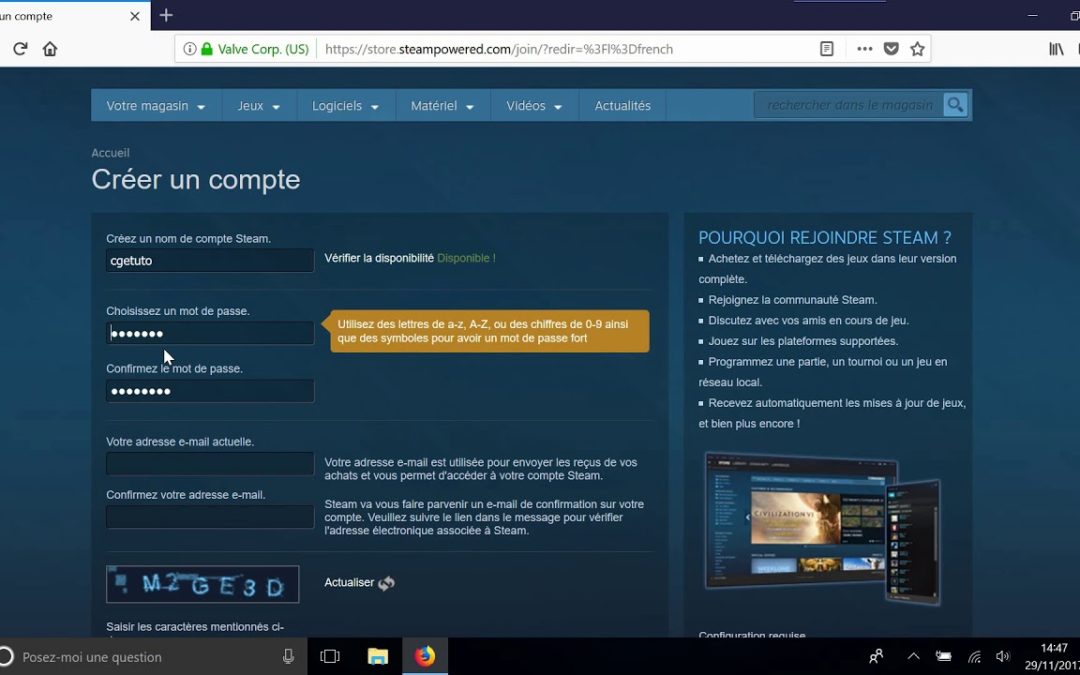Click the Accueil breadcrumb link
Image resolution: width=1080 pixels, height=675 pixels.
(x=110, y=152)
